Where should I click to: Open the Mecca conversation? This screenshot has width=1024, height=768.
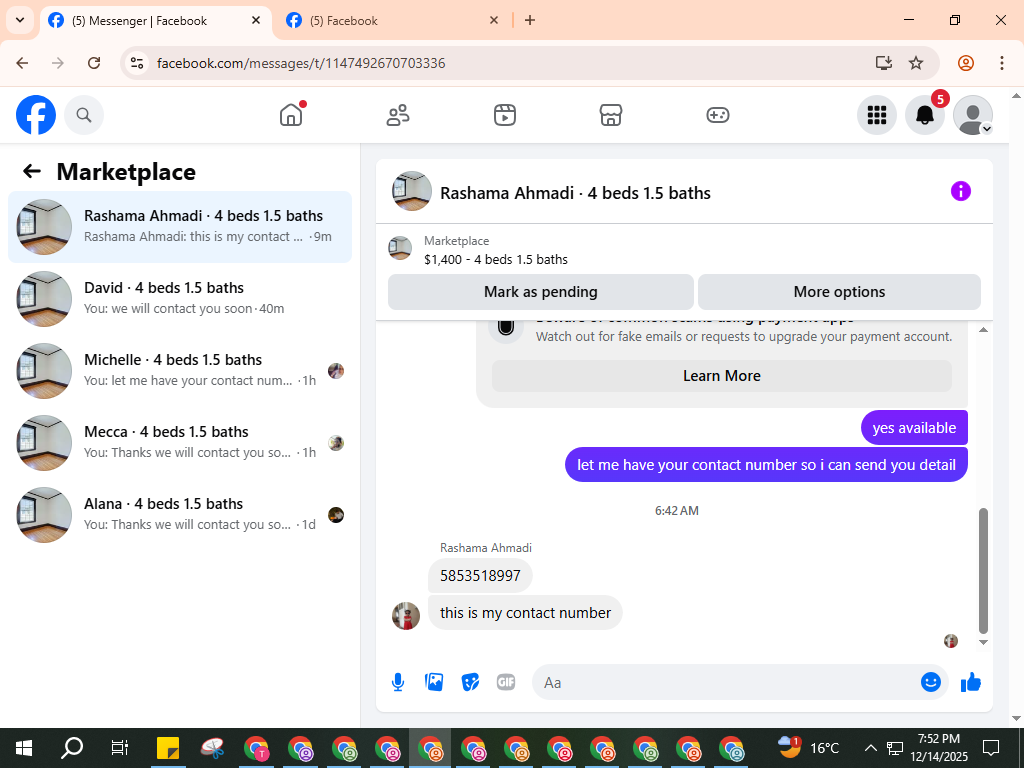pyautogui.click(x=180, y=443)
